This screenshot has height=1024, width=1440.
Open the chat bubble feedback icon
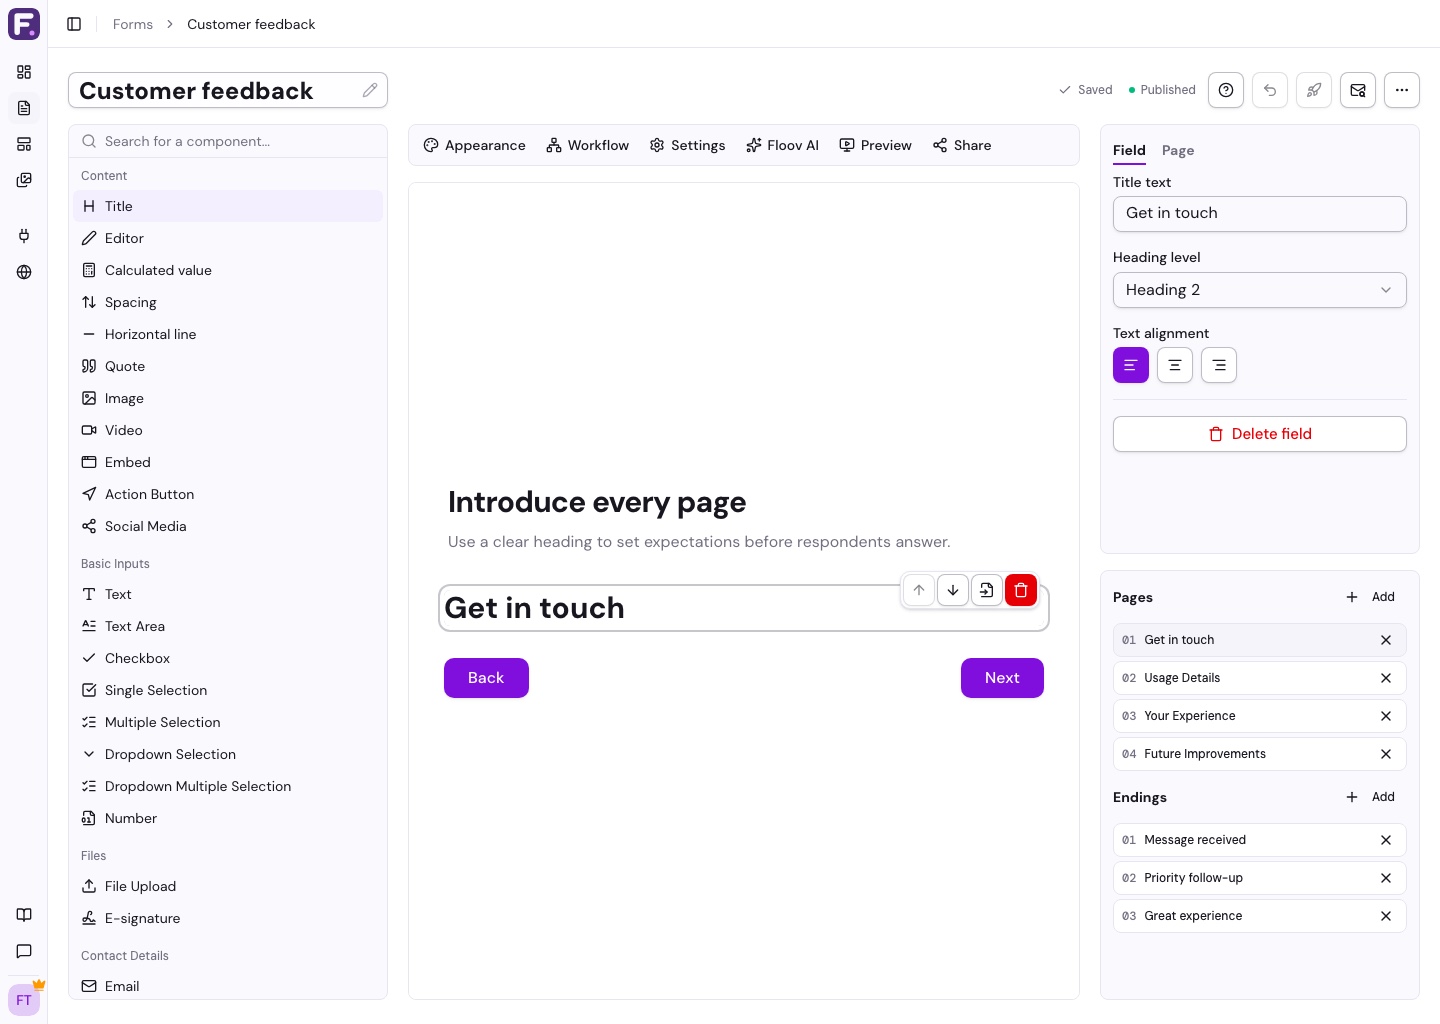(24, 951)
